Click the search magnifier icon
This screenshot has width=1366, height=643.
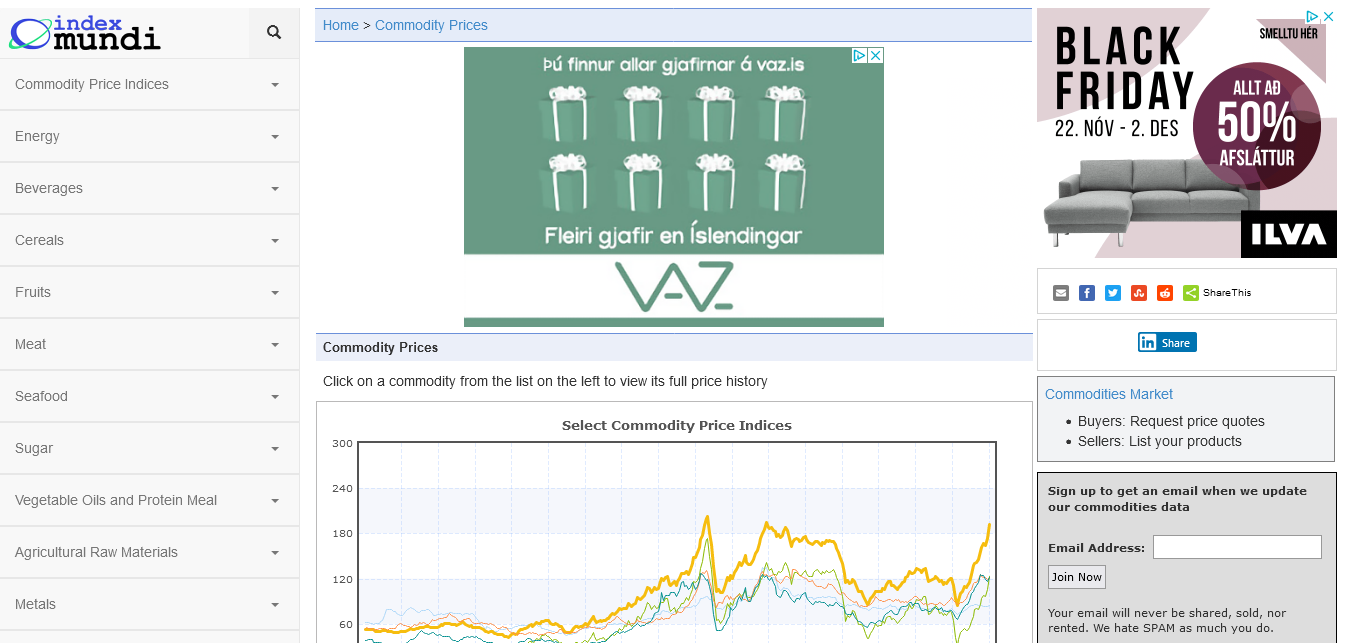click(x=274, y=33)
